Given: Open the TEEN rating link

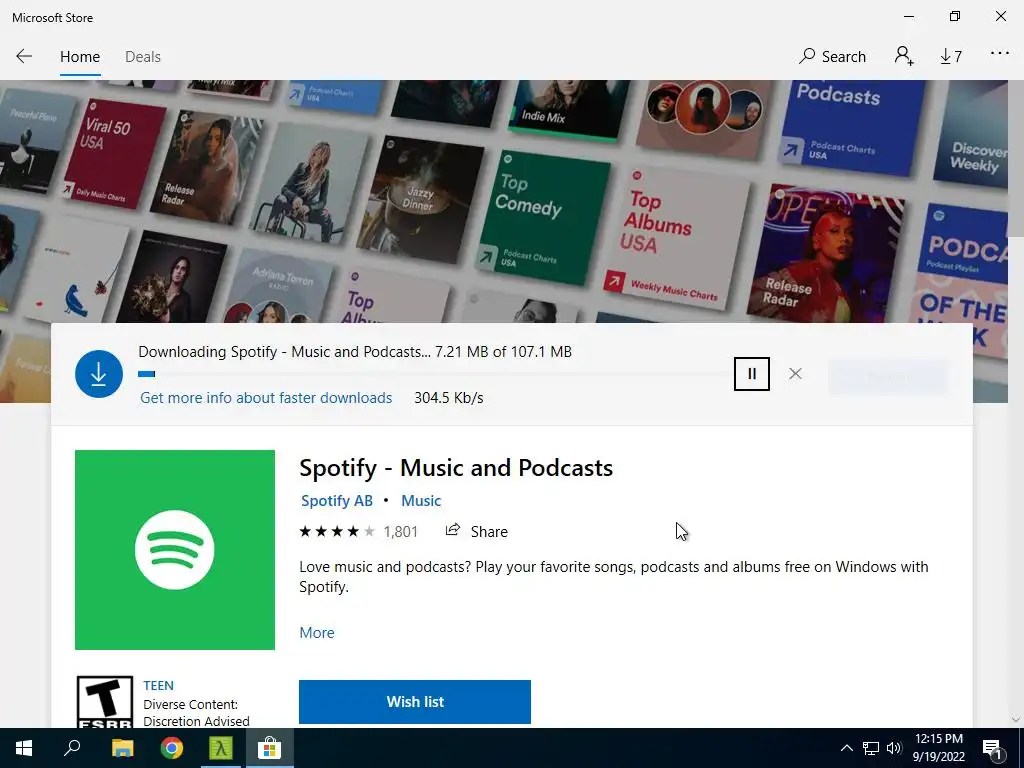Looking at the screenshot, I should [159, 685].
